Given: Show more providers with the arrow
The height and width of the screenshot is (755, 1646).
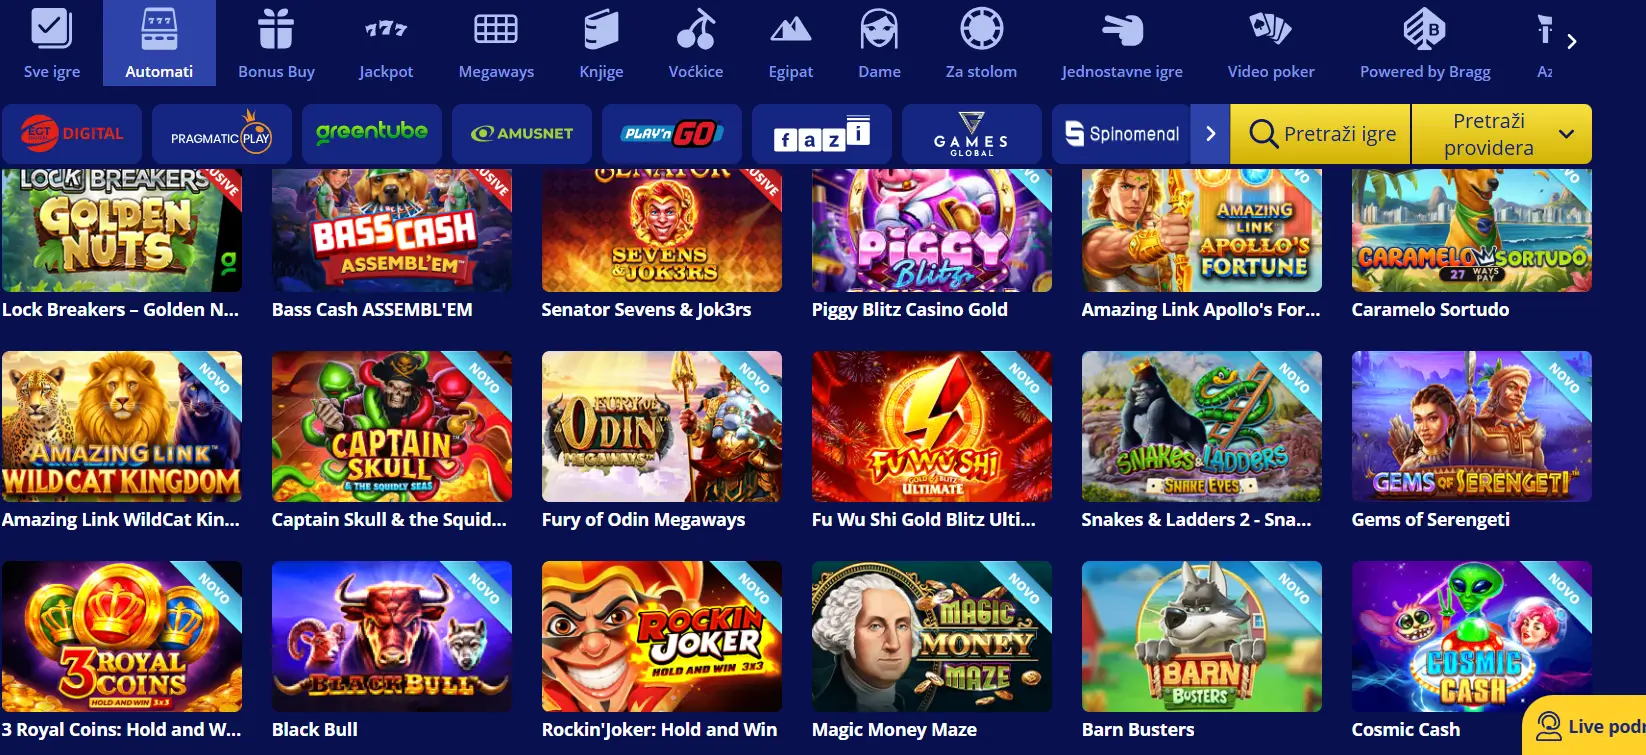Looking at the screenshot, I should (x=1211, y=134).
